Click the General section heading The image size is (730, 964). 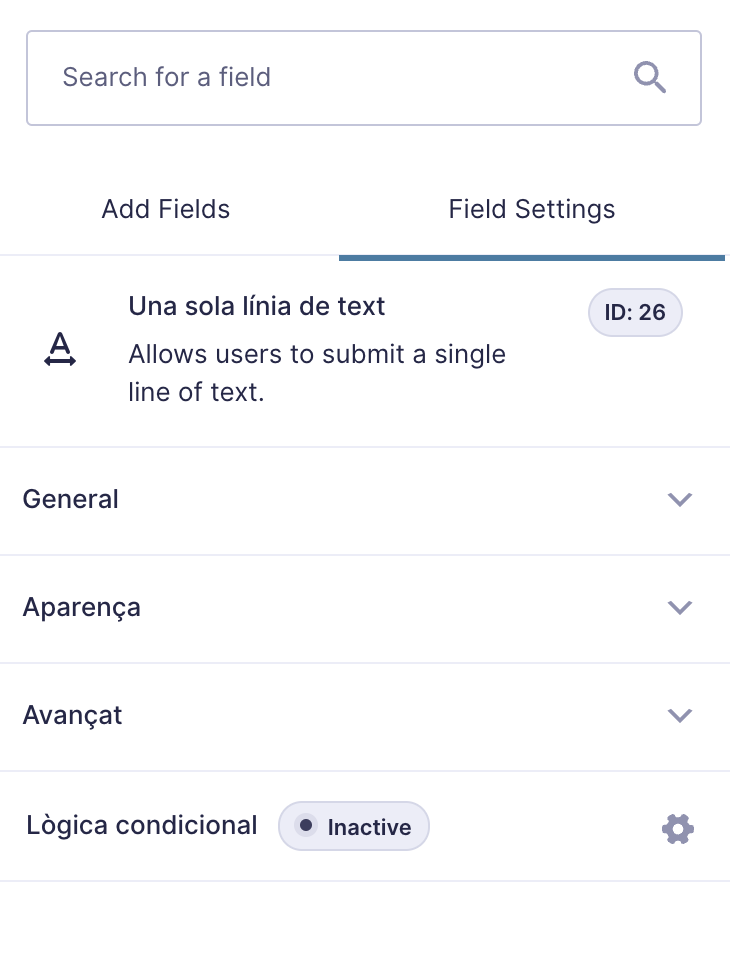71,499
